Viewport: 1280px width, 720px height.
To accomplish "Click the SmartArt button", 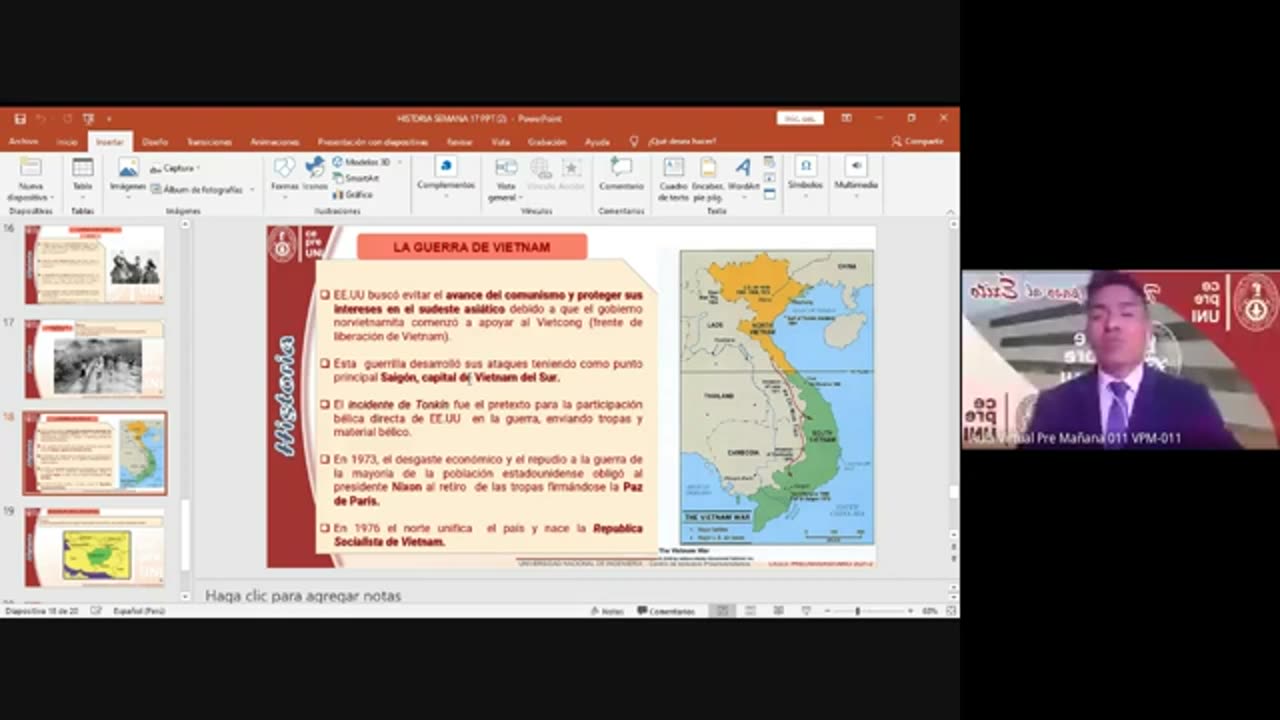I will 356,178.
